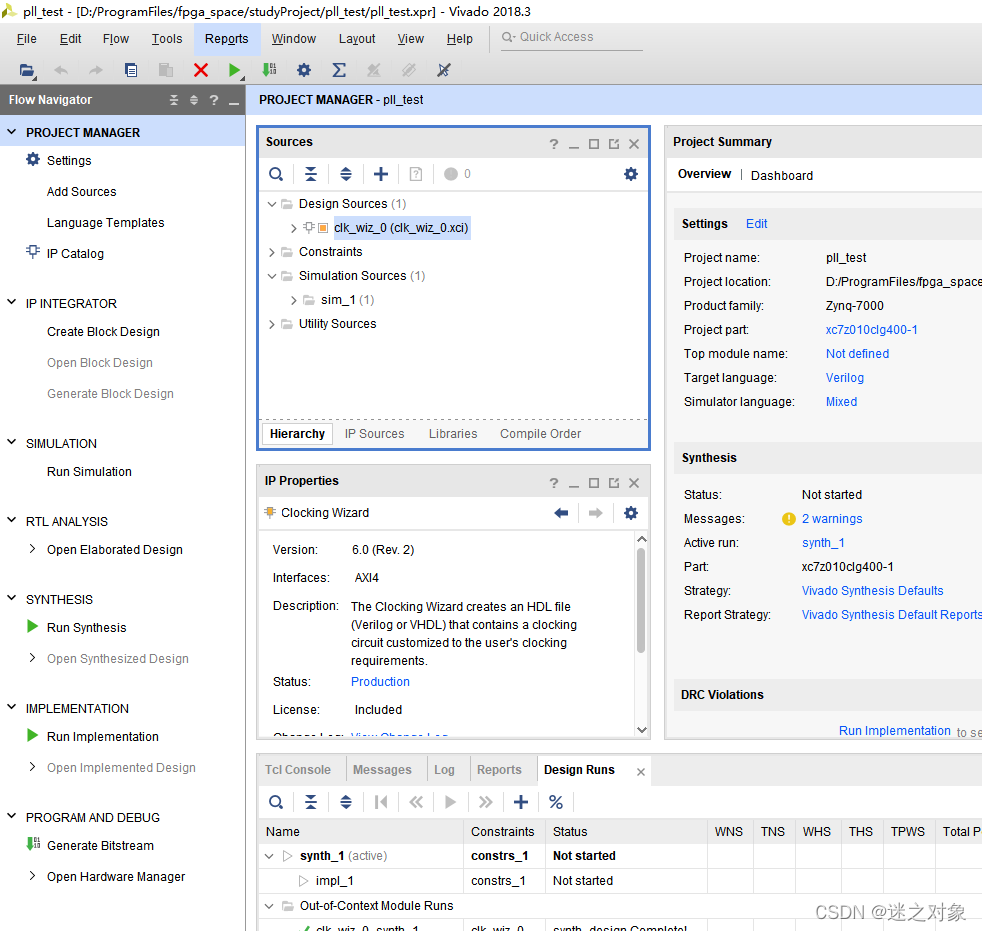Collapse the IP INTEGRATOR section
Screen dimensions: 982x931
coord(11,302)
